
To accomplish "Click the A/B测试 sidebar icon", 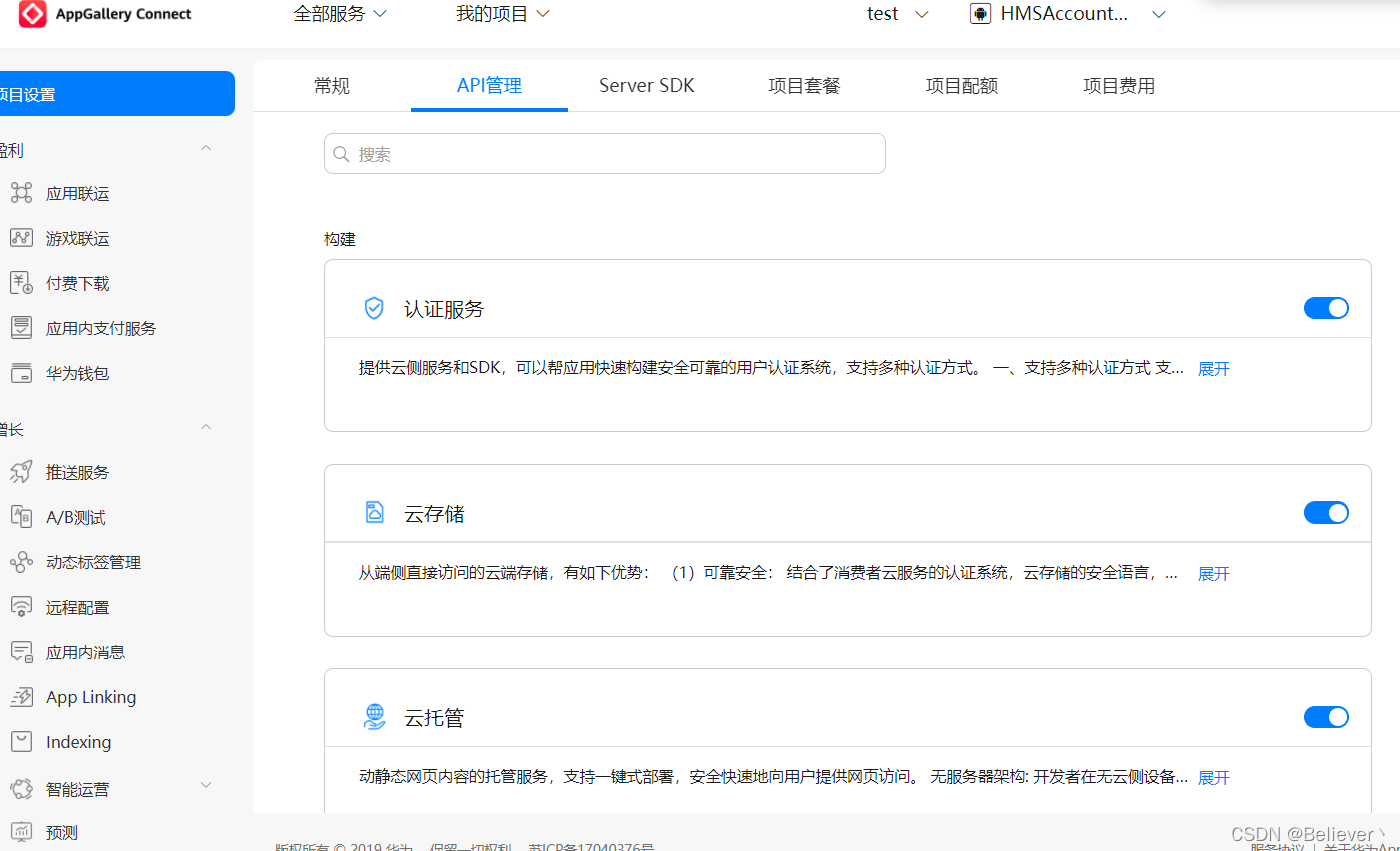I will [x=21, y=517].
